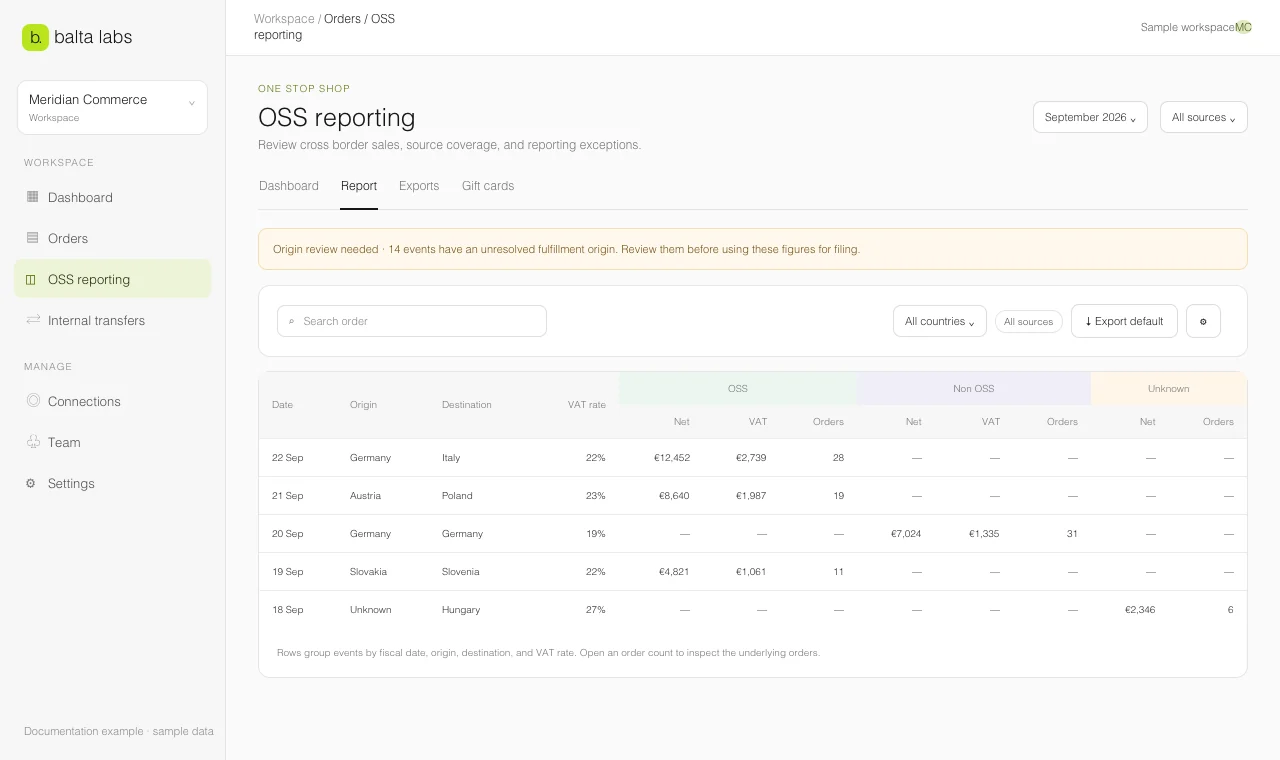Click the Origin column header
1280x760 pixels.
363,405
